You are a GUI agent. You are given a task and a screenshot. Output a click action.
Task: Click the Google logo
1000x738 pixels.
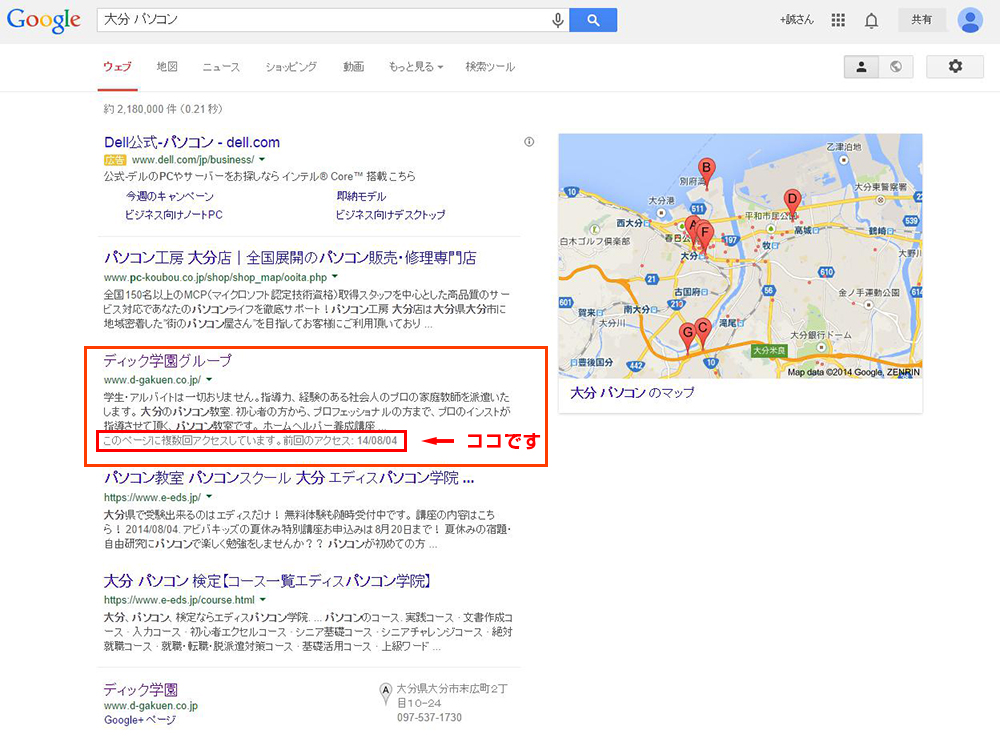[x=43, y=20]
